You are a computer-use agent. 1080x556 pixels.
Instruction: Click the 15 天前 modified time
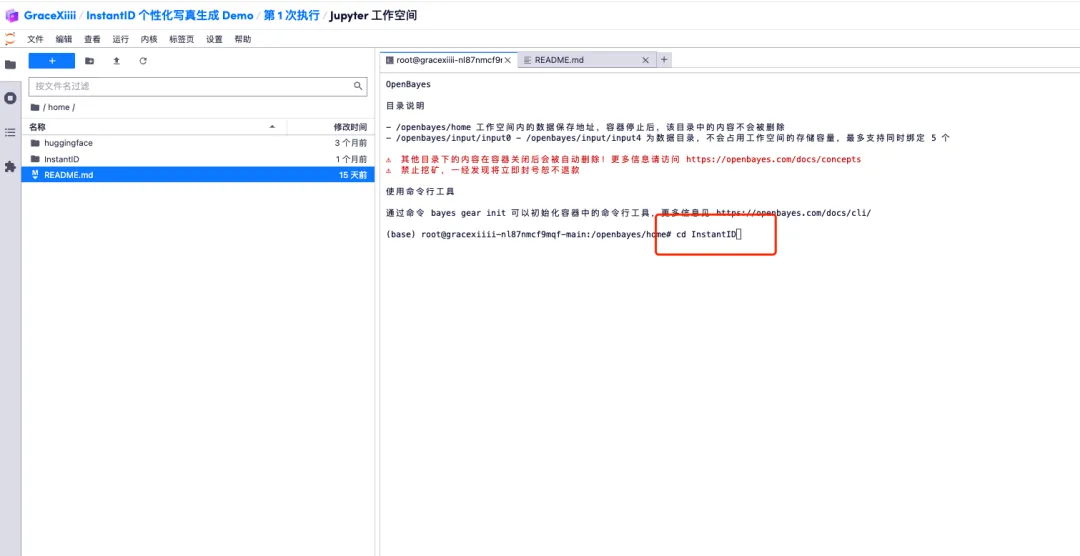(x=353, y=175)
